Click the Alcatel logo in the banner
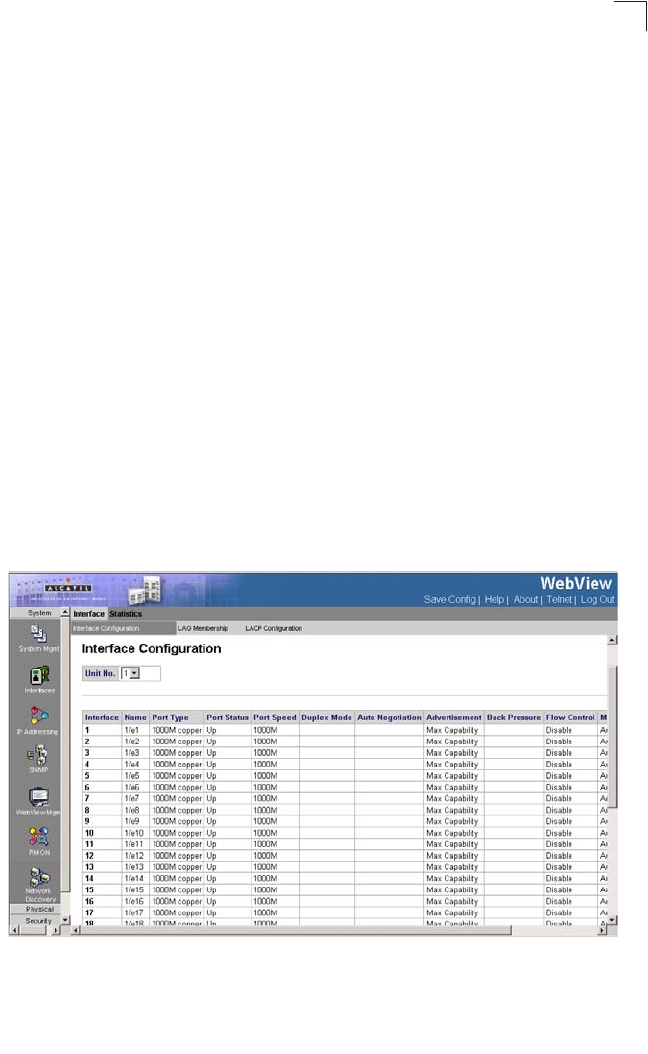 [68, 587]
